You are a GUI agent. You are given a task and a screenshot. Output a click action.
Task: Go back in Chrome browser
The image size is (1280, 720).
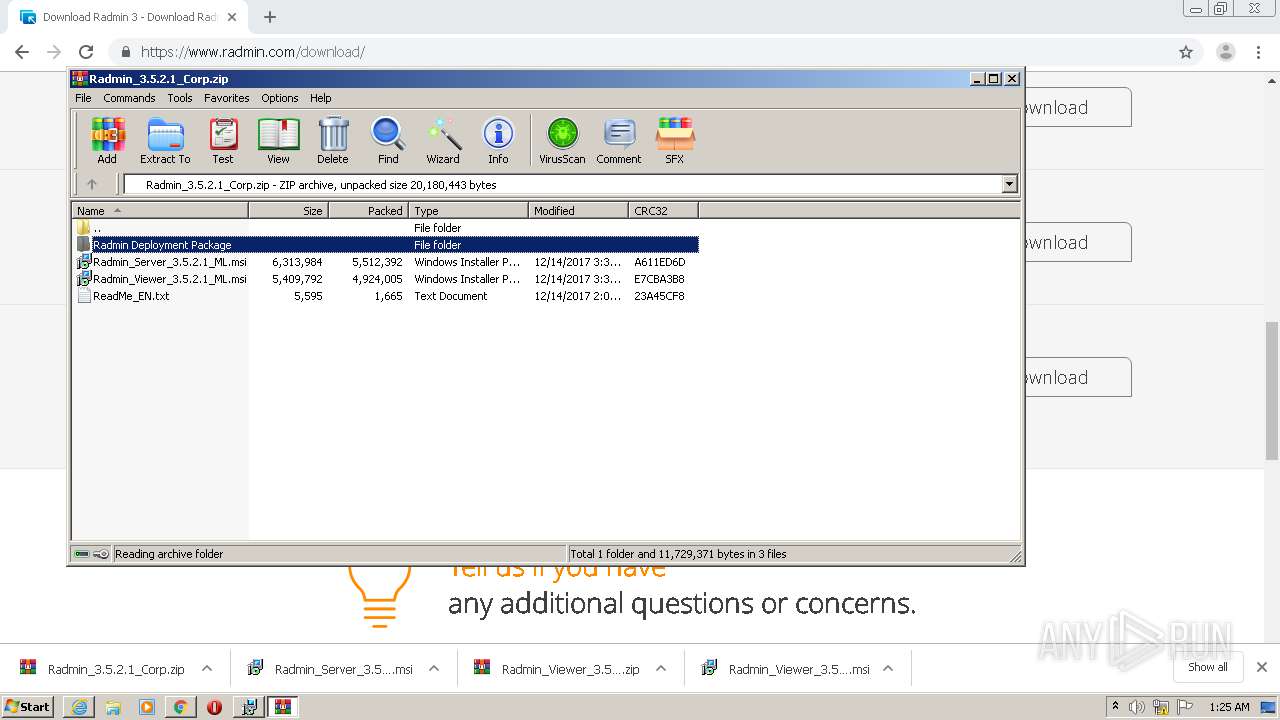tap(22, 52)
